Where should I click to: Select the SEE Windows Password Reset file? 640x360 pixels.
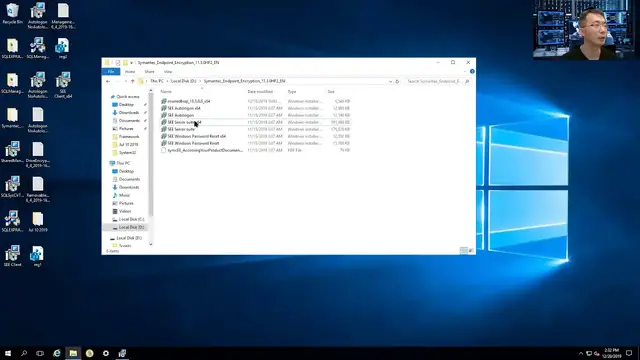256,143
